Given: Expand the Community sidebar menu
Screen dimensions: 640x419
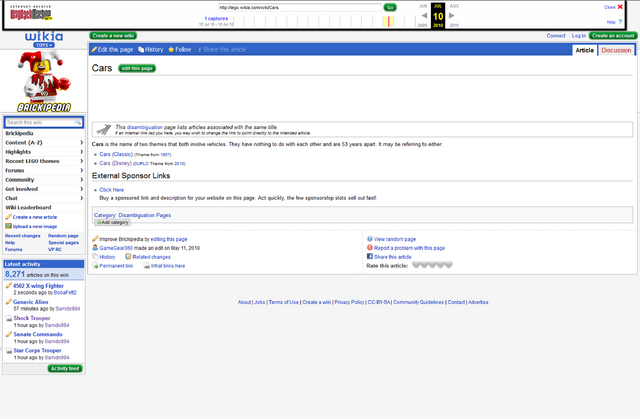Looking at the screenshot, I should pyautogui.click(x=44, y=180).
